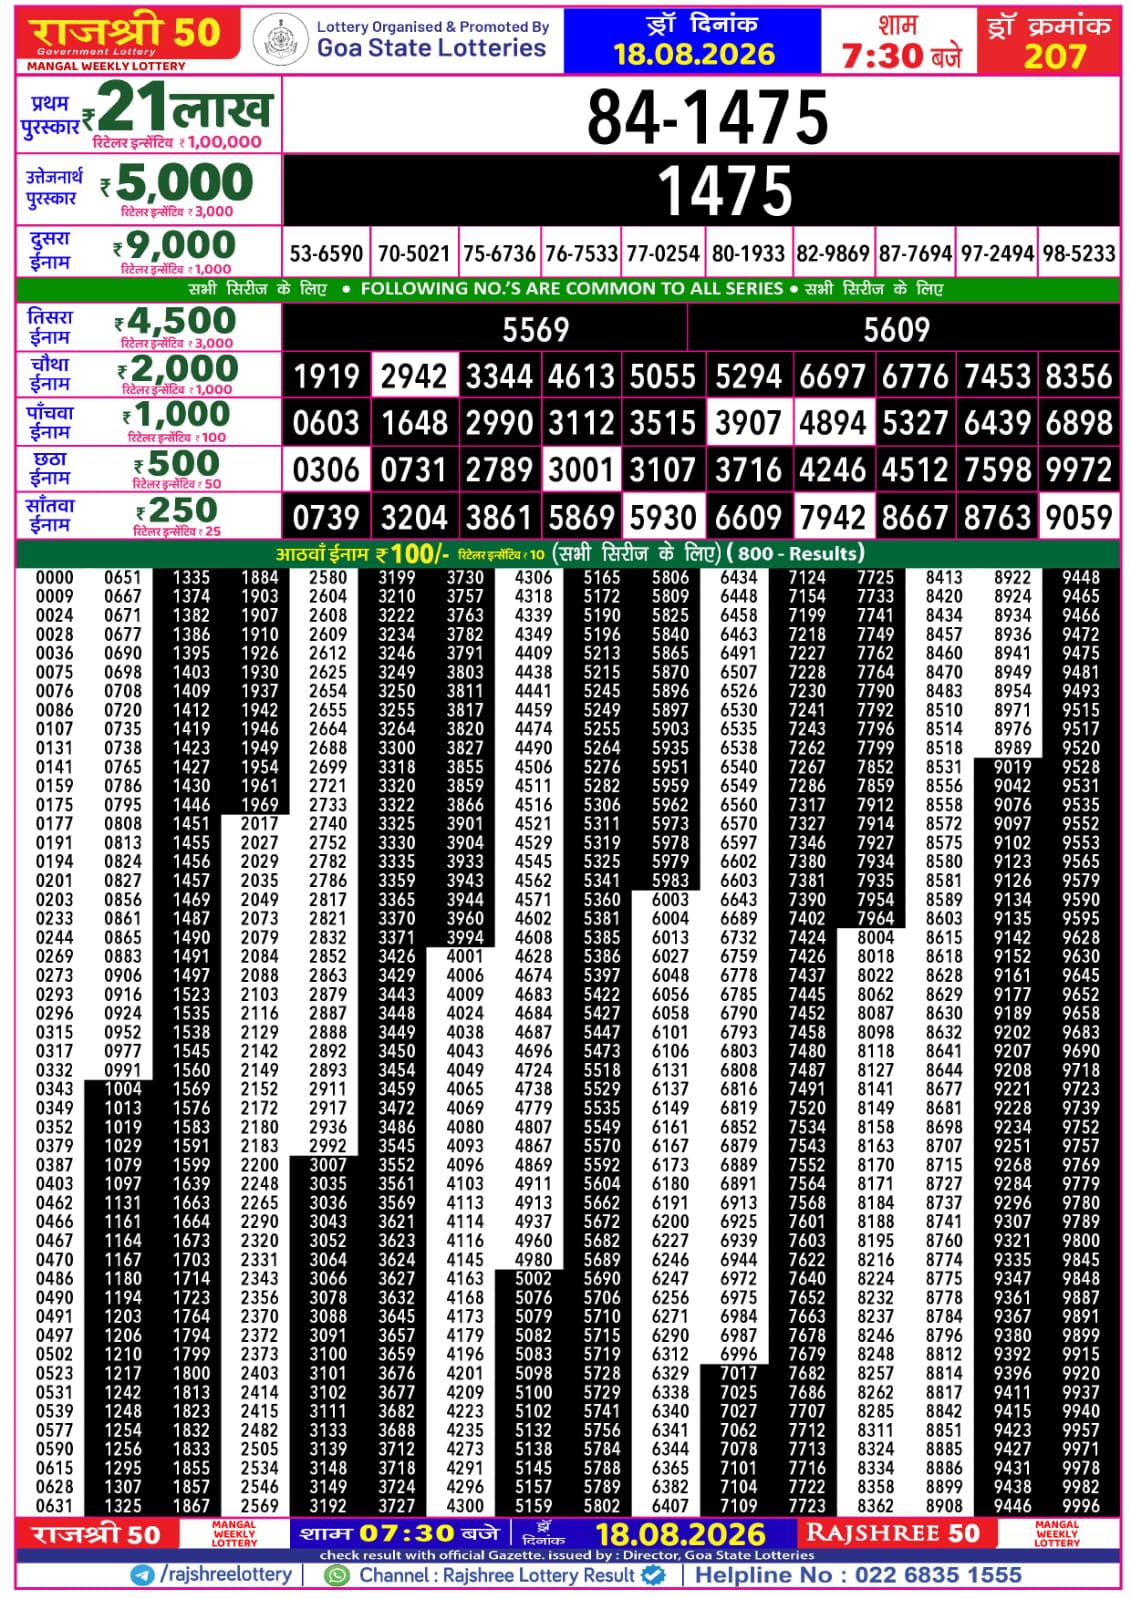Click the verified badge after Rajshree Lottery Result
The height and width of the screenshot is (1599, 1131).
point(653,1575)
